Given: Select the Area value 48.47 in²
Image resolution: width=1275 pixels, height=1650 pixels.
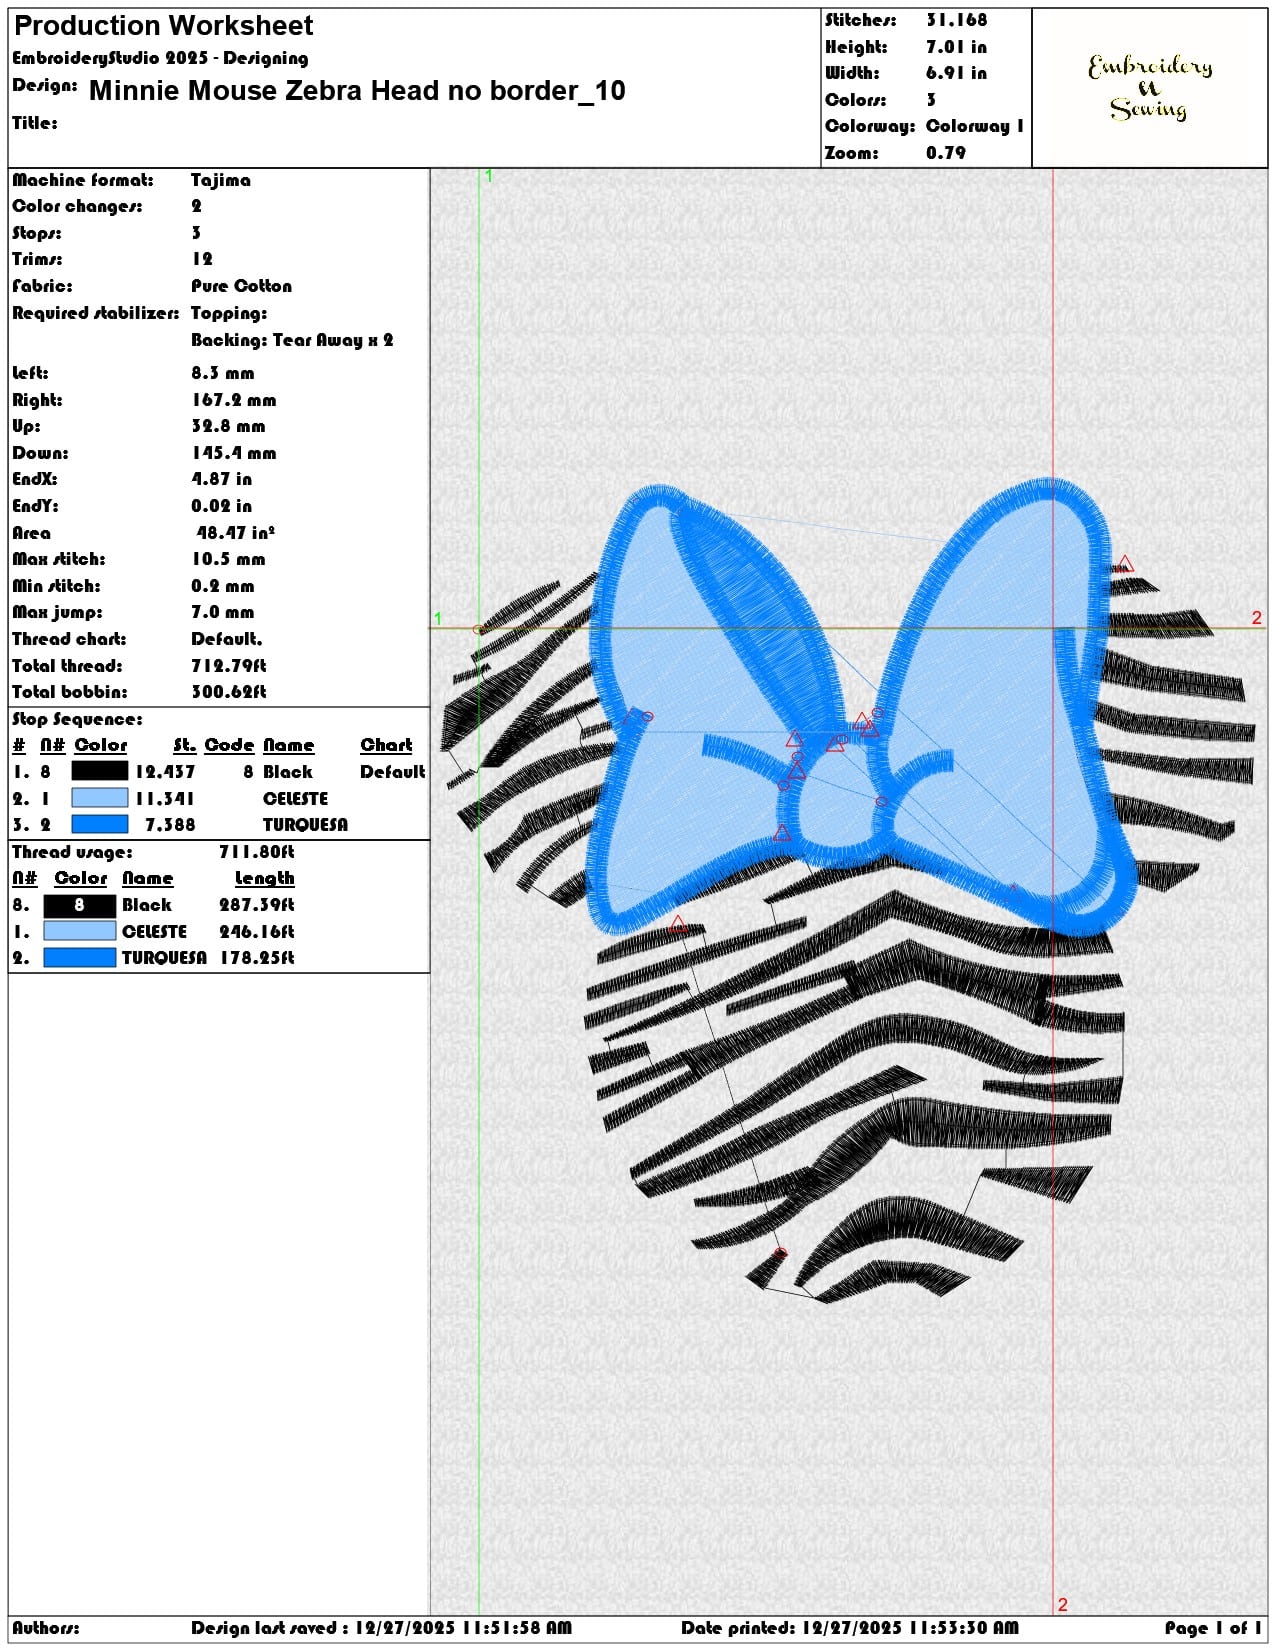Looking at the screenshot, I should pyautogui.click(x=235, y=533).
